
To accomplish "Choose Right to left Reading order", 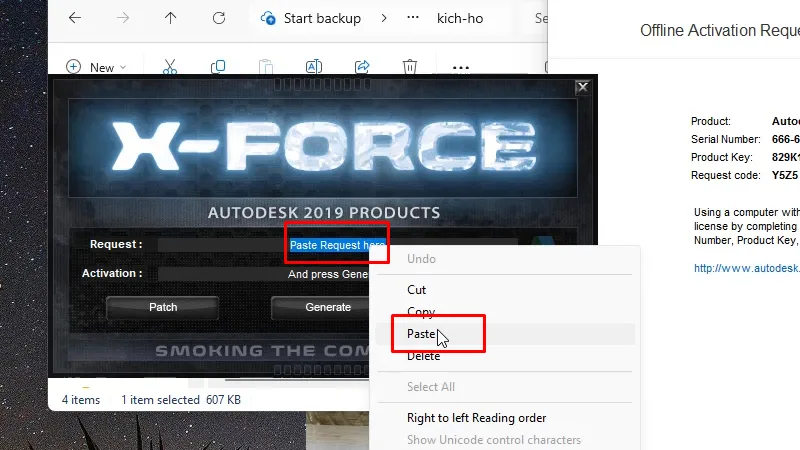I will [x=476, y=418].
